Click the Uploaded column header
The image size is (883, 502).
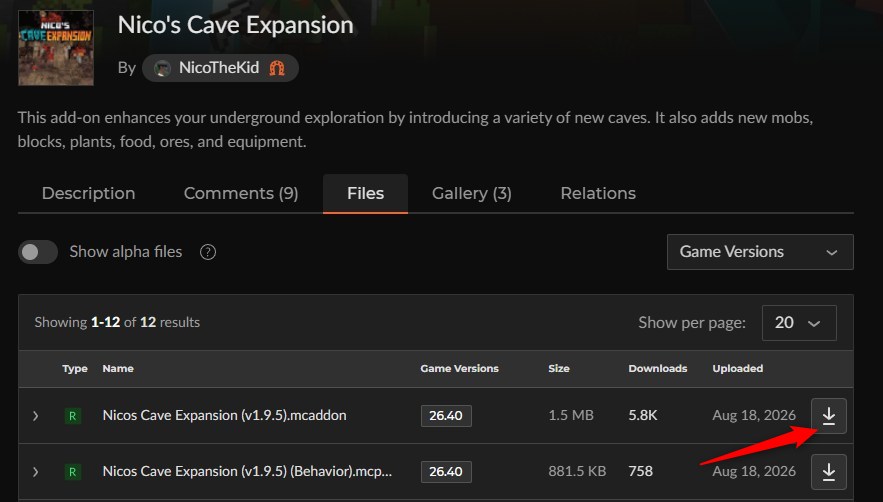(x=738, y=368)
